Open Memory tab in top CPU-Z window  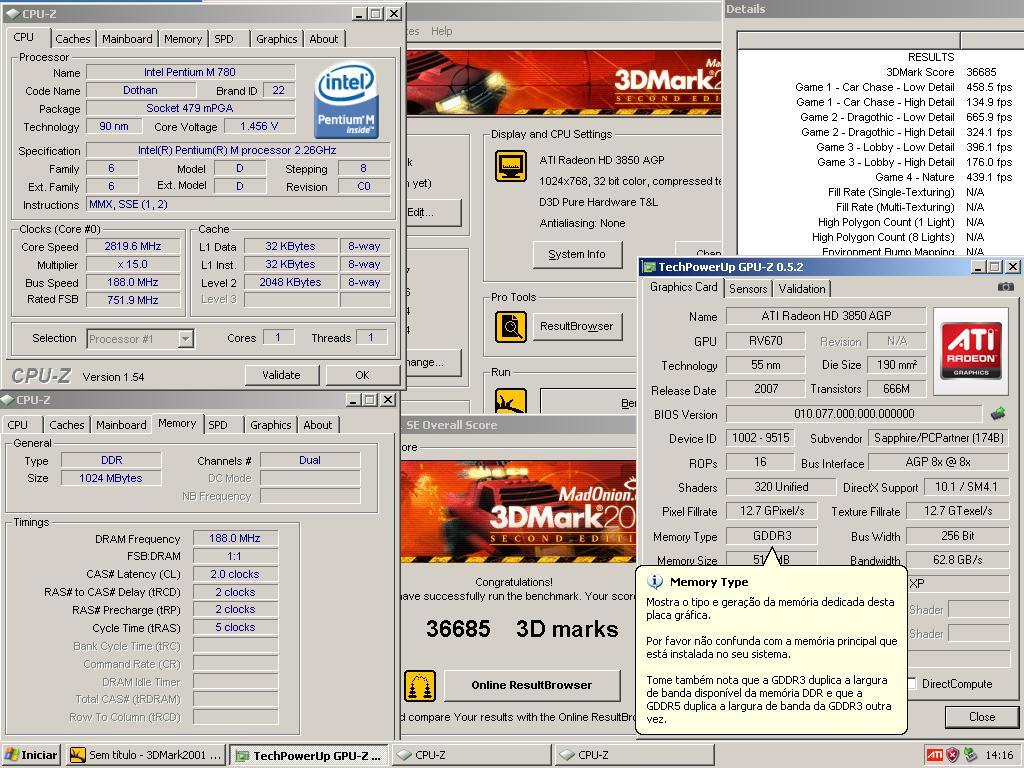tap(183, 39)
